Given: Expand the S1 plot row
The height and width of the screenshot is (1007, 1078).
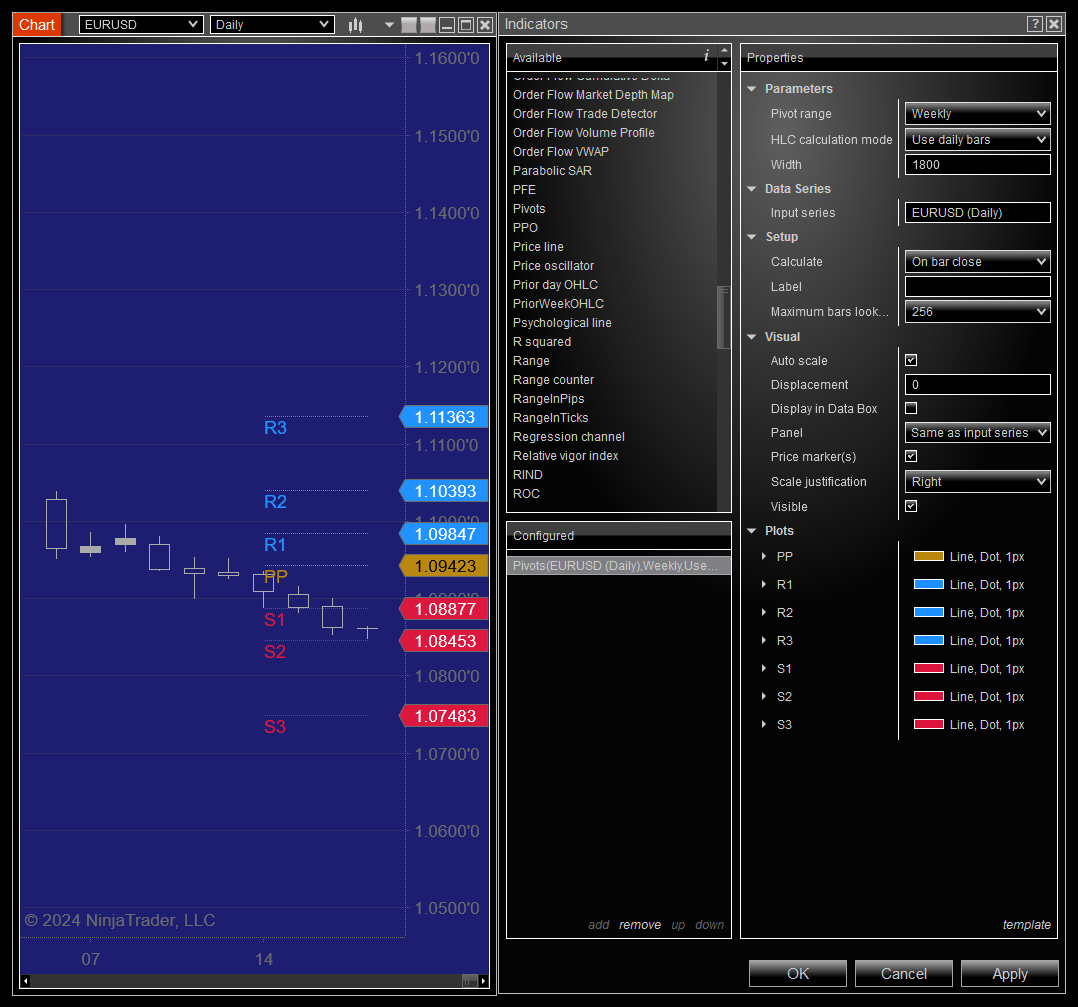Looking at the screenshot, I should coord(764,668).
